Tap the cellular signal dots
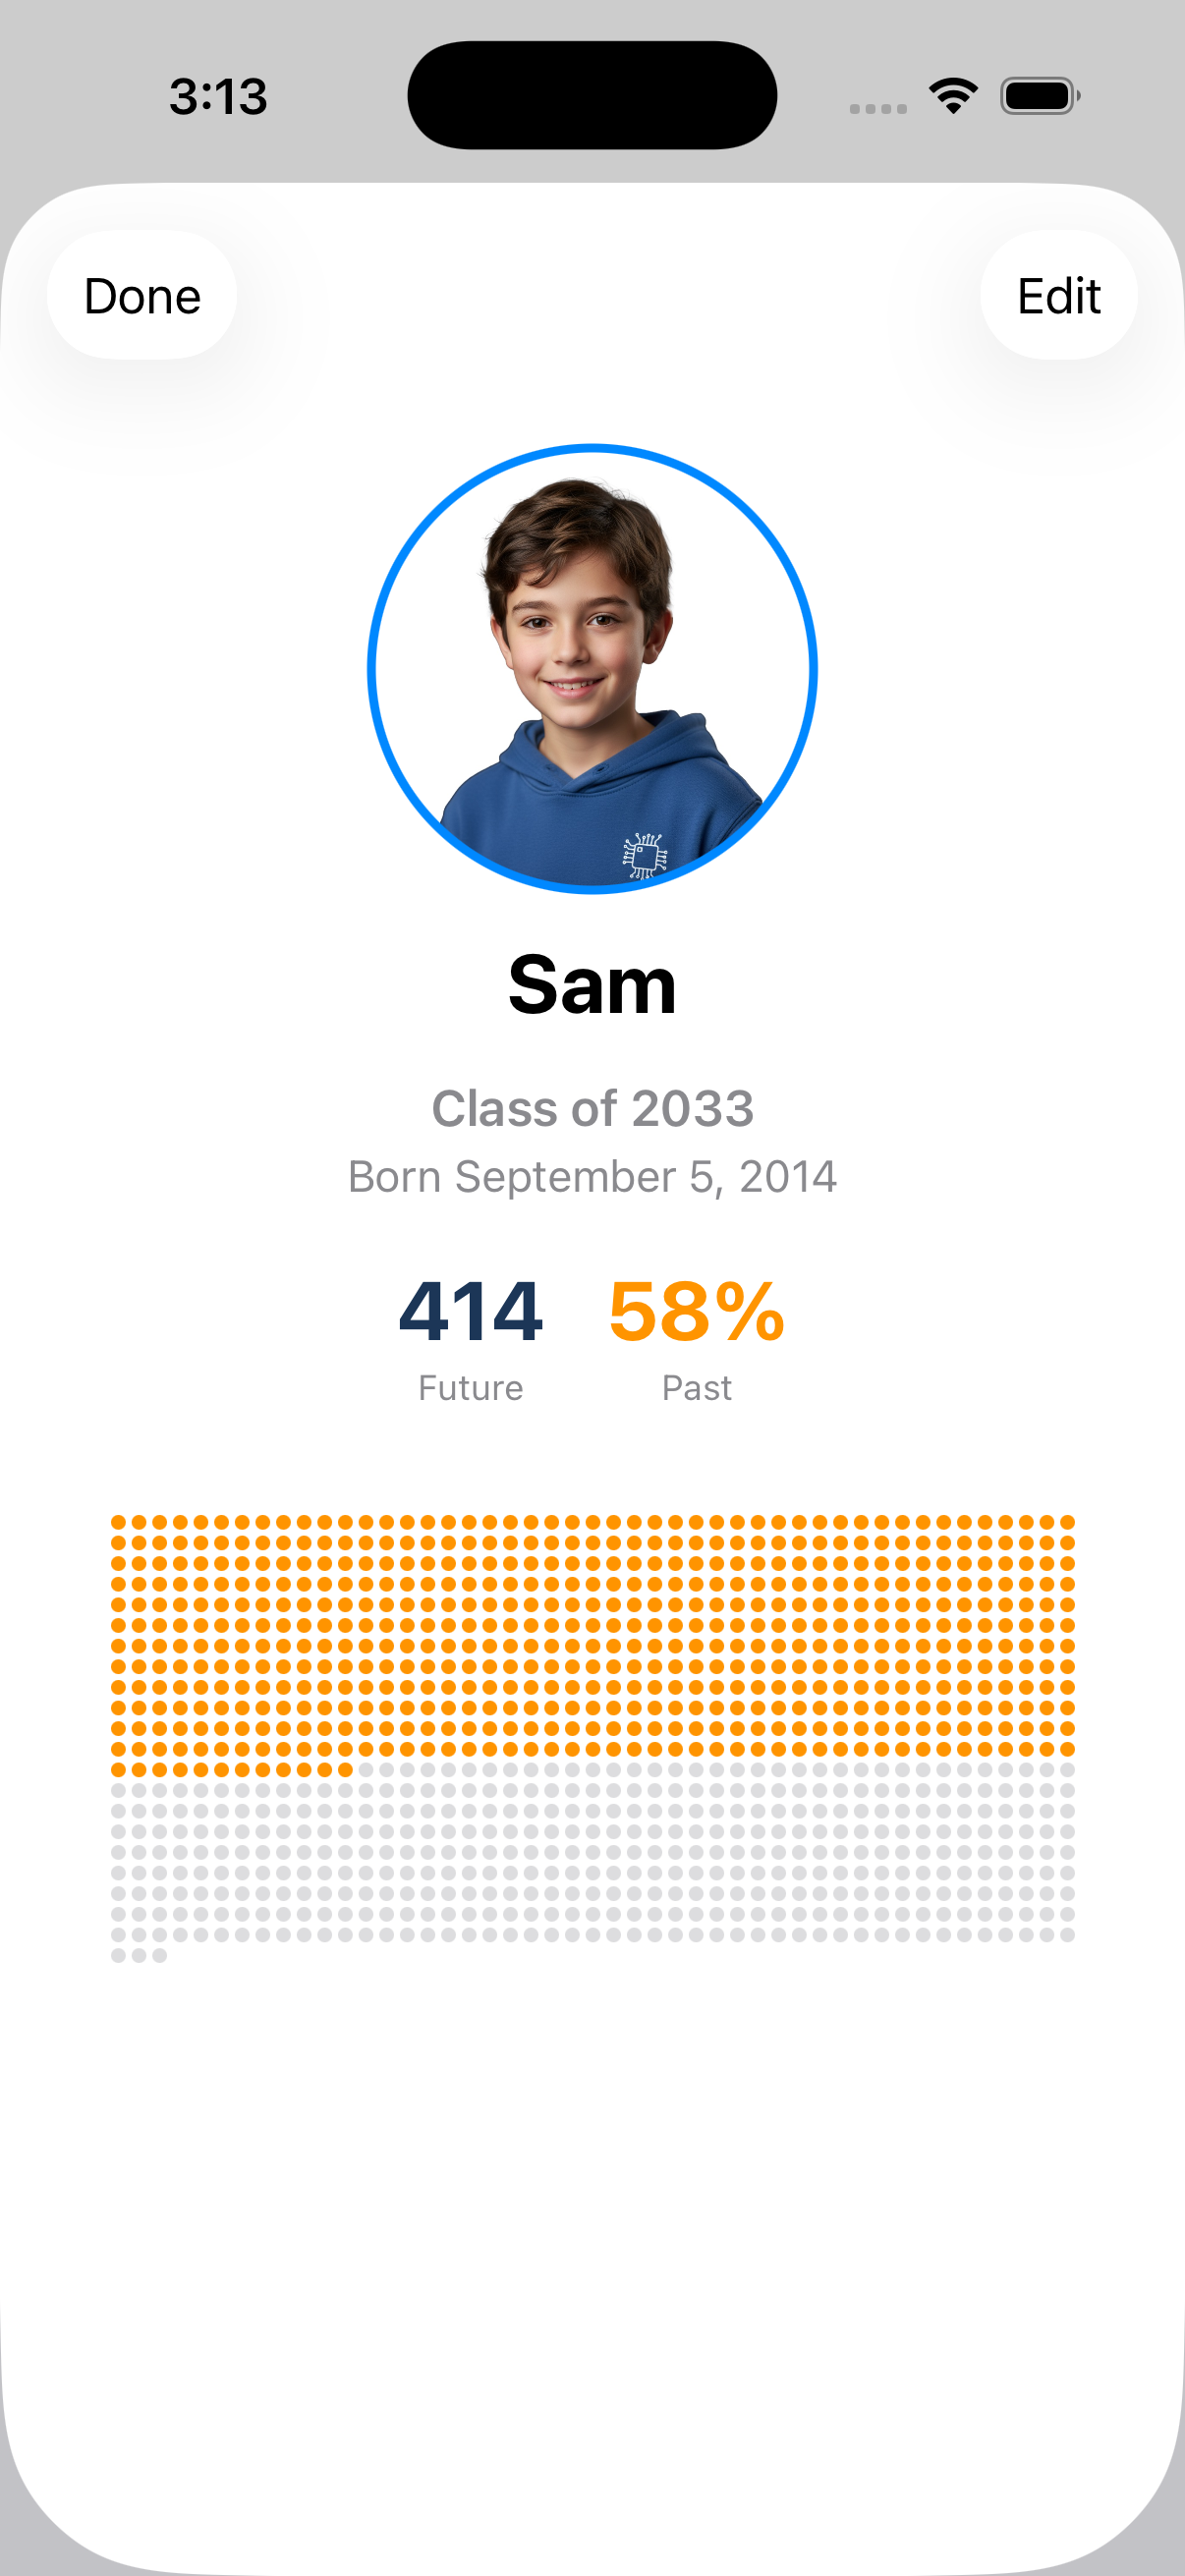The width and height of the screenshot is (1185, 2576). click(x=878, y=108)
